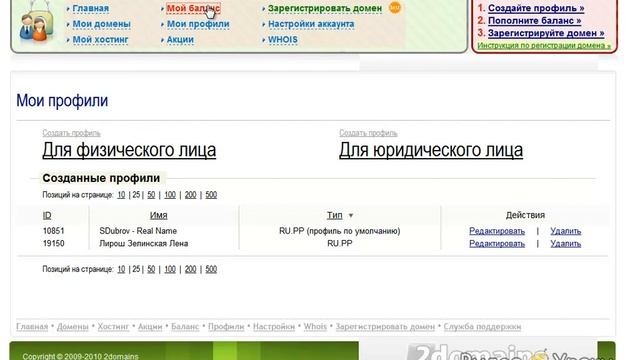Click Удалить for SDubrov - Real Name
Viewport: 640px width, 360px height.
tap(566, 231)
